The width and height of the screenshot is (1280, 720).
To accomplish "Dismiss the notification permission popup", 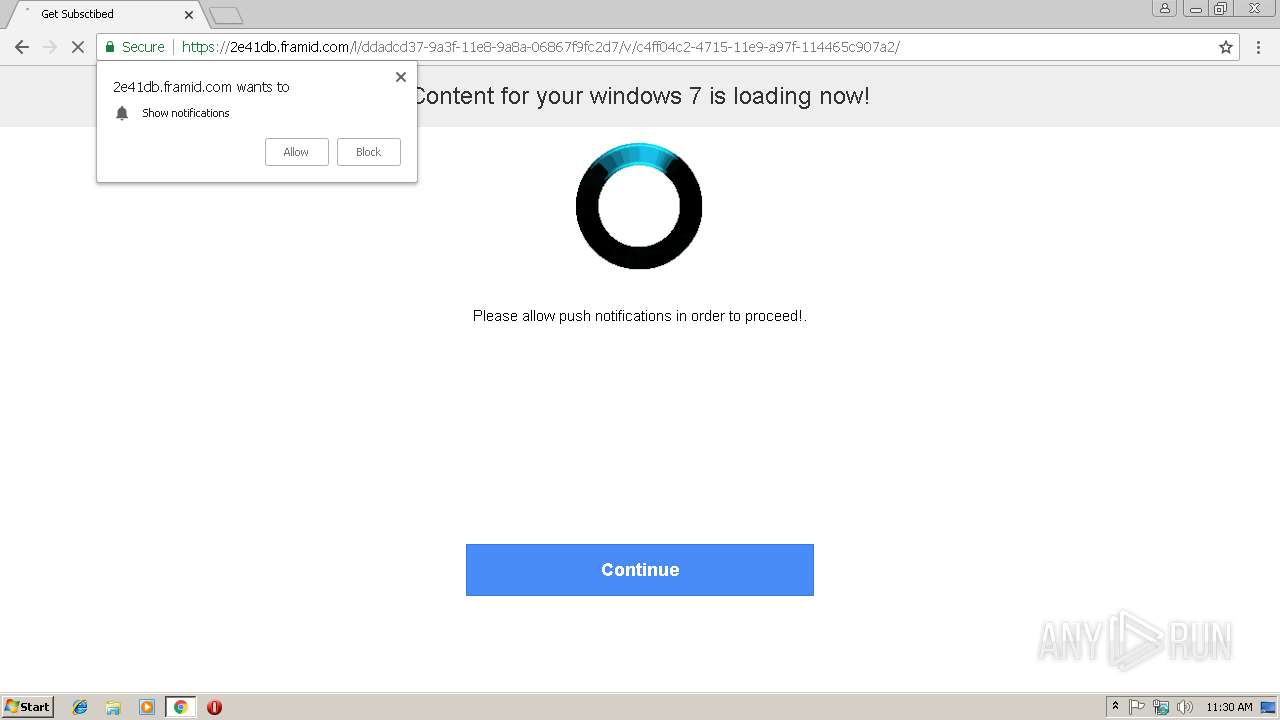I will point(401,77).
